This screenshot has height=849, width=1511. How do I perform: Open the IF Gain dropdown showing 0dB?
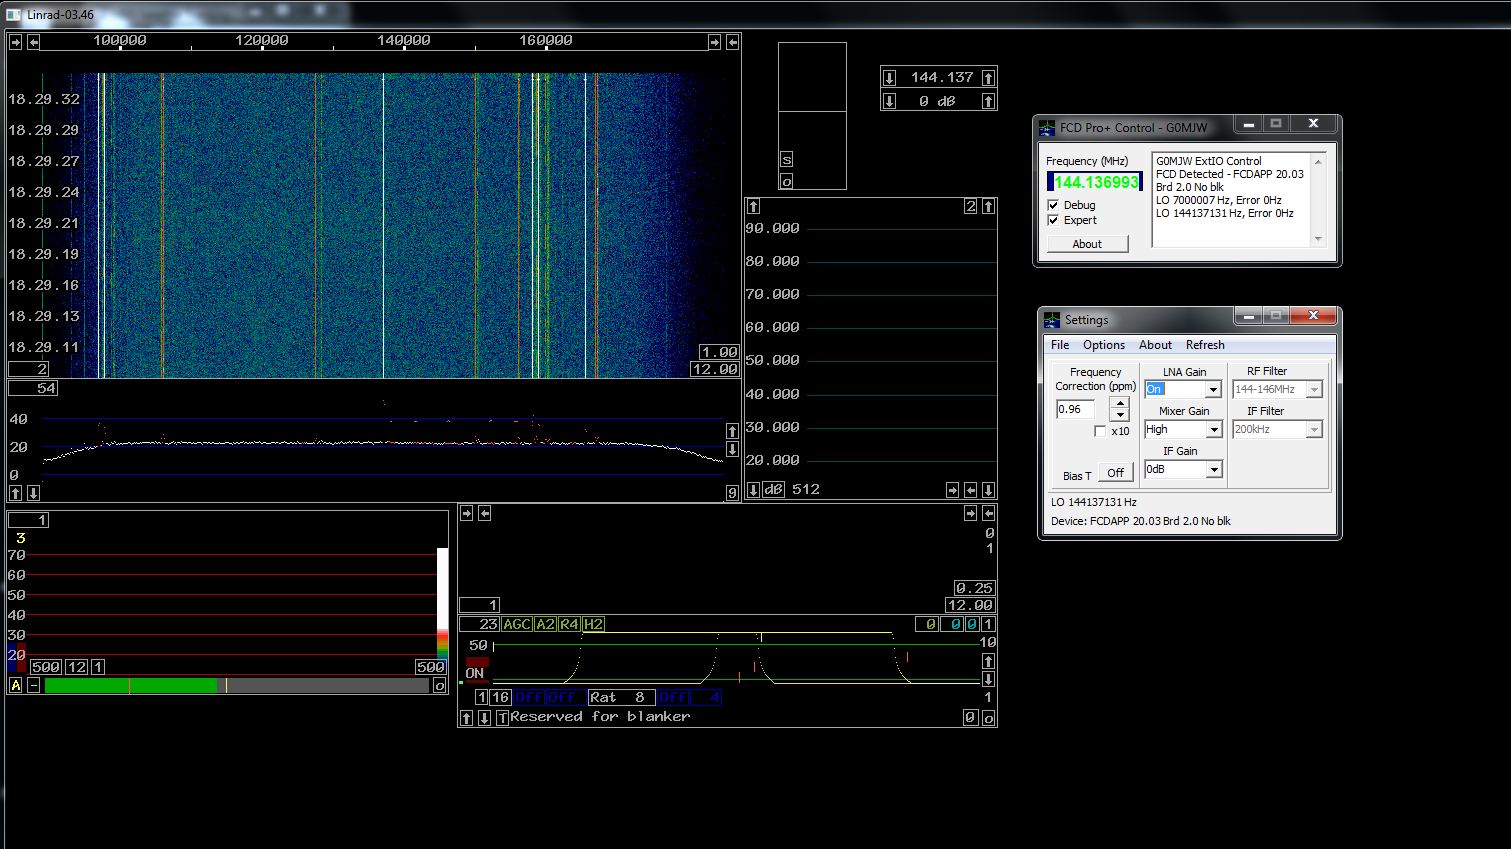1213,469
